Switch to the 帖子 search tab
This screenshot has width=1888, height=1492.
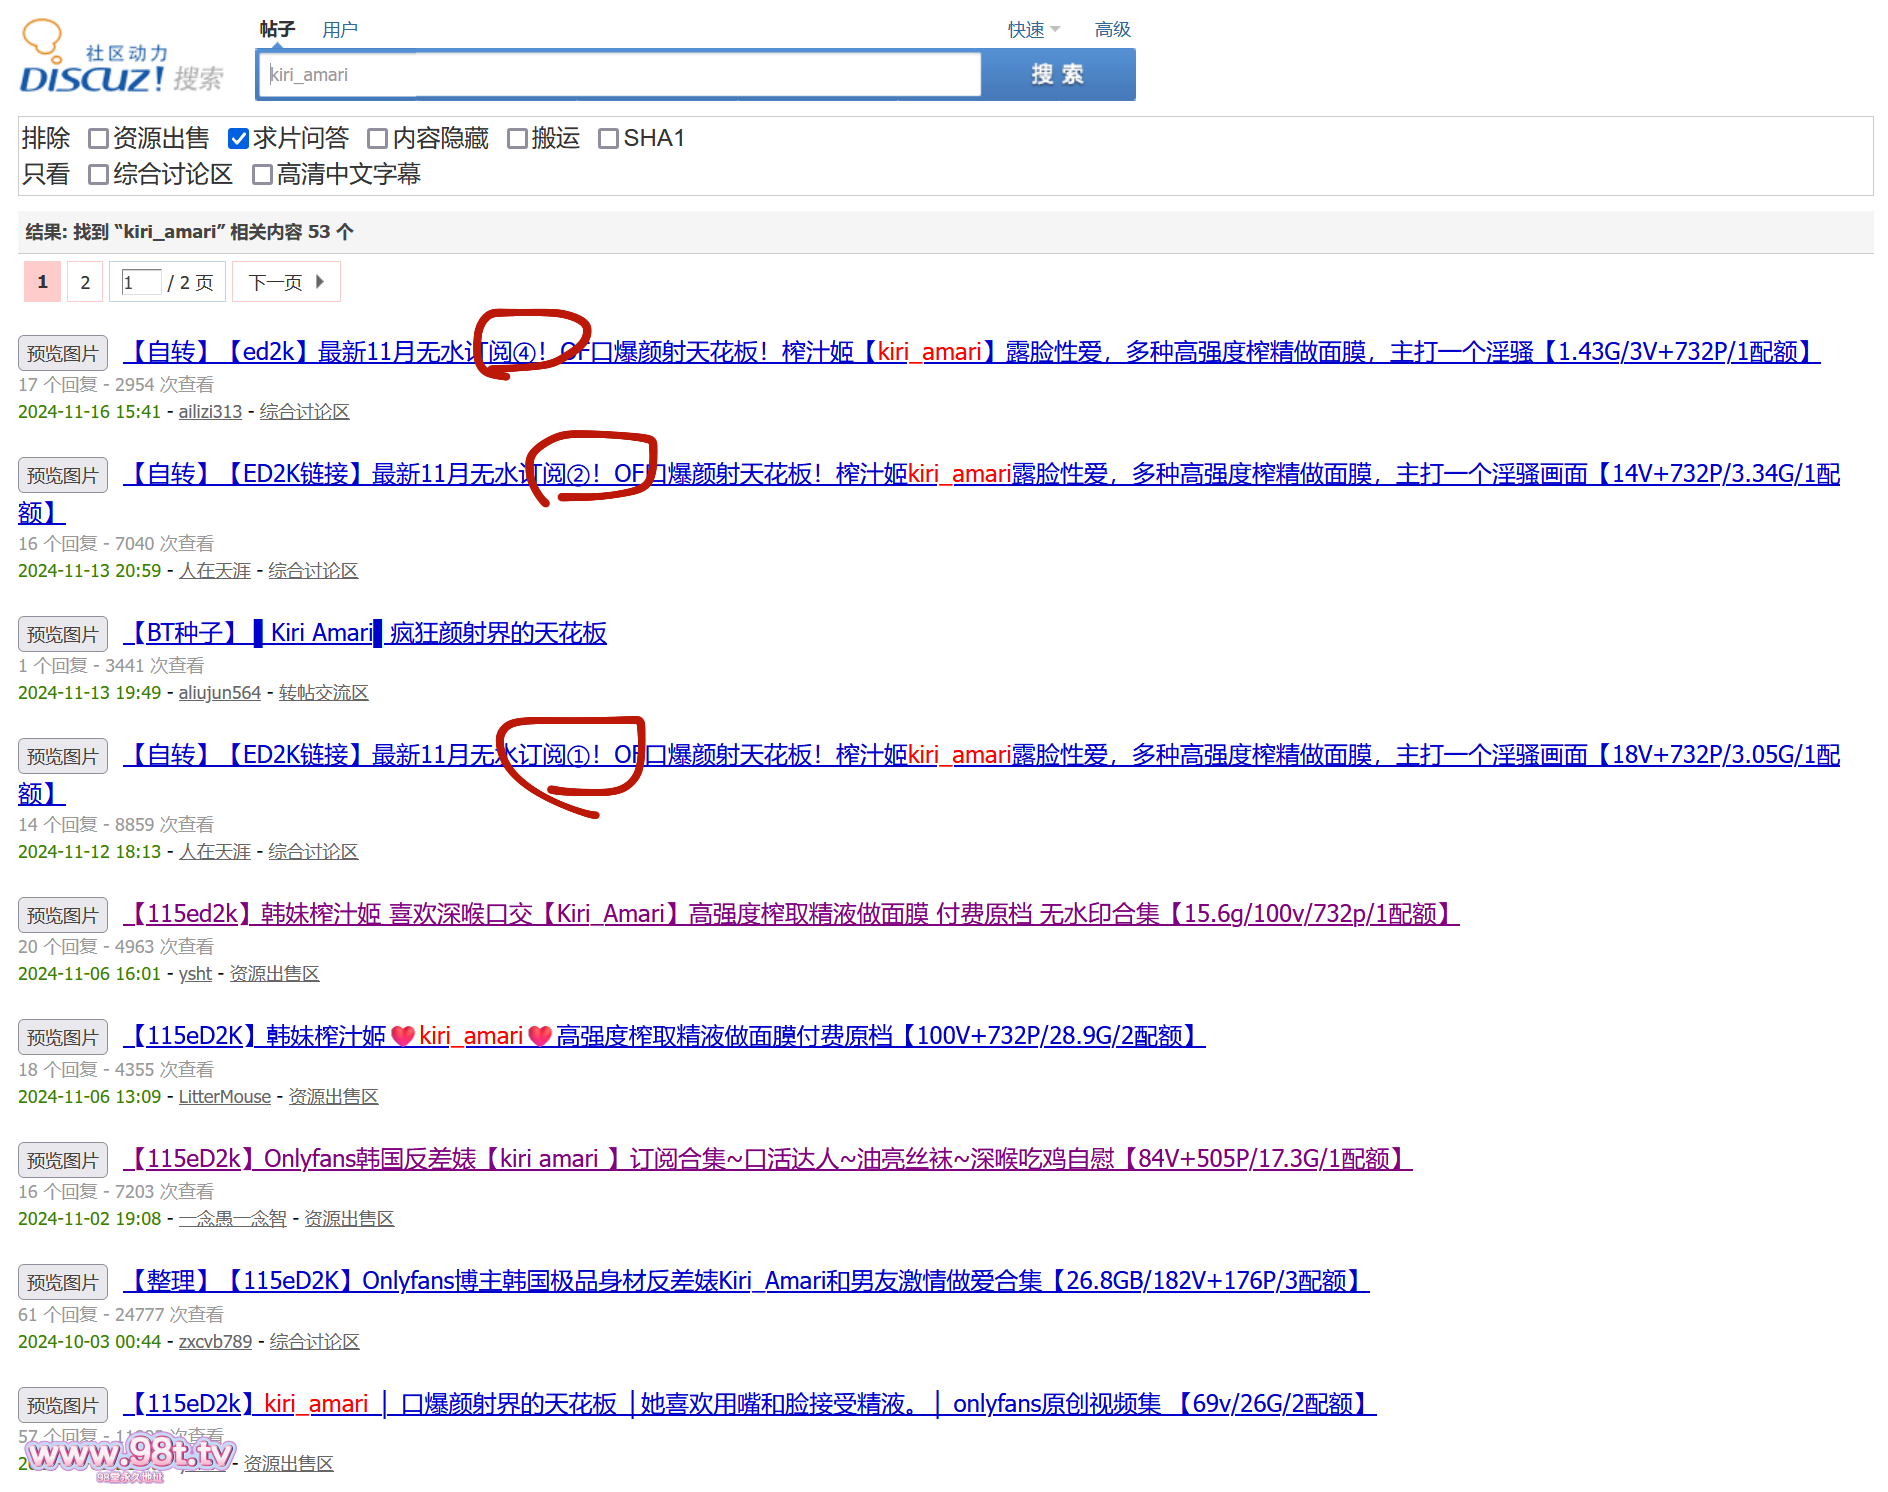(x=277, y=29)
